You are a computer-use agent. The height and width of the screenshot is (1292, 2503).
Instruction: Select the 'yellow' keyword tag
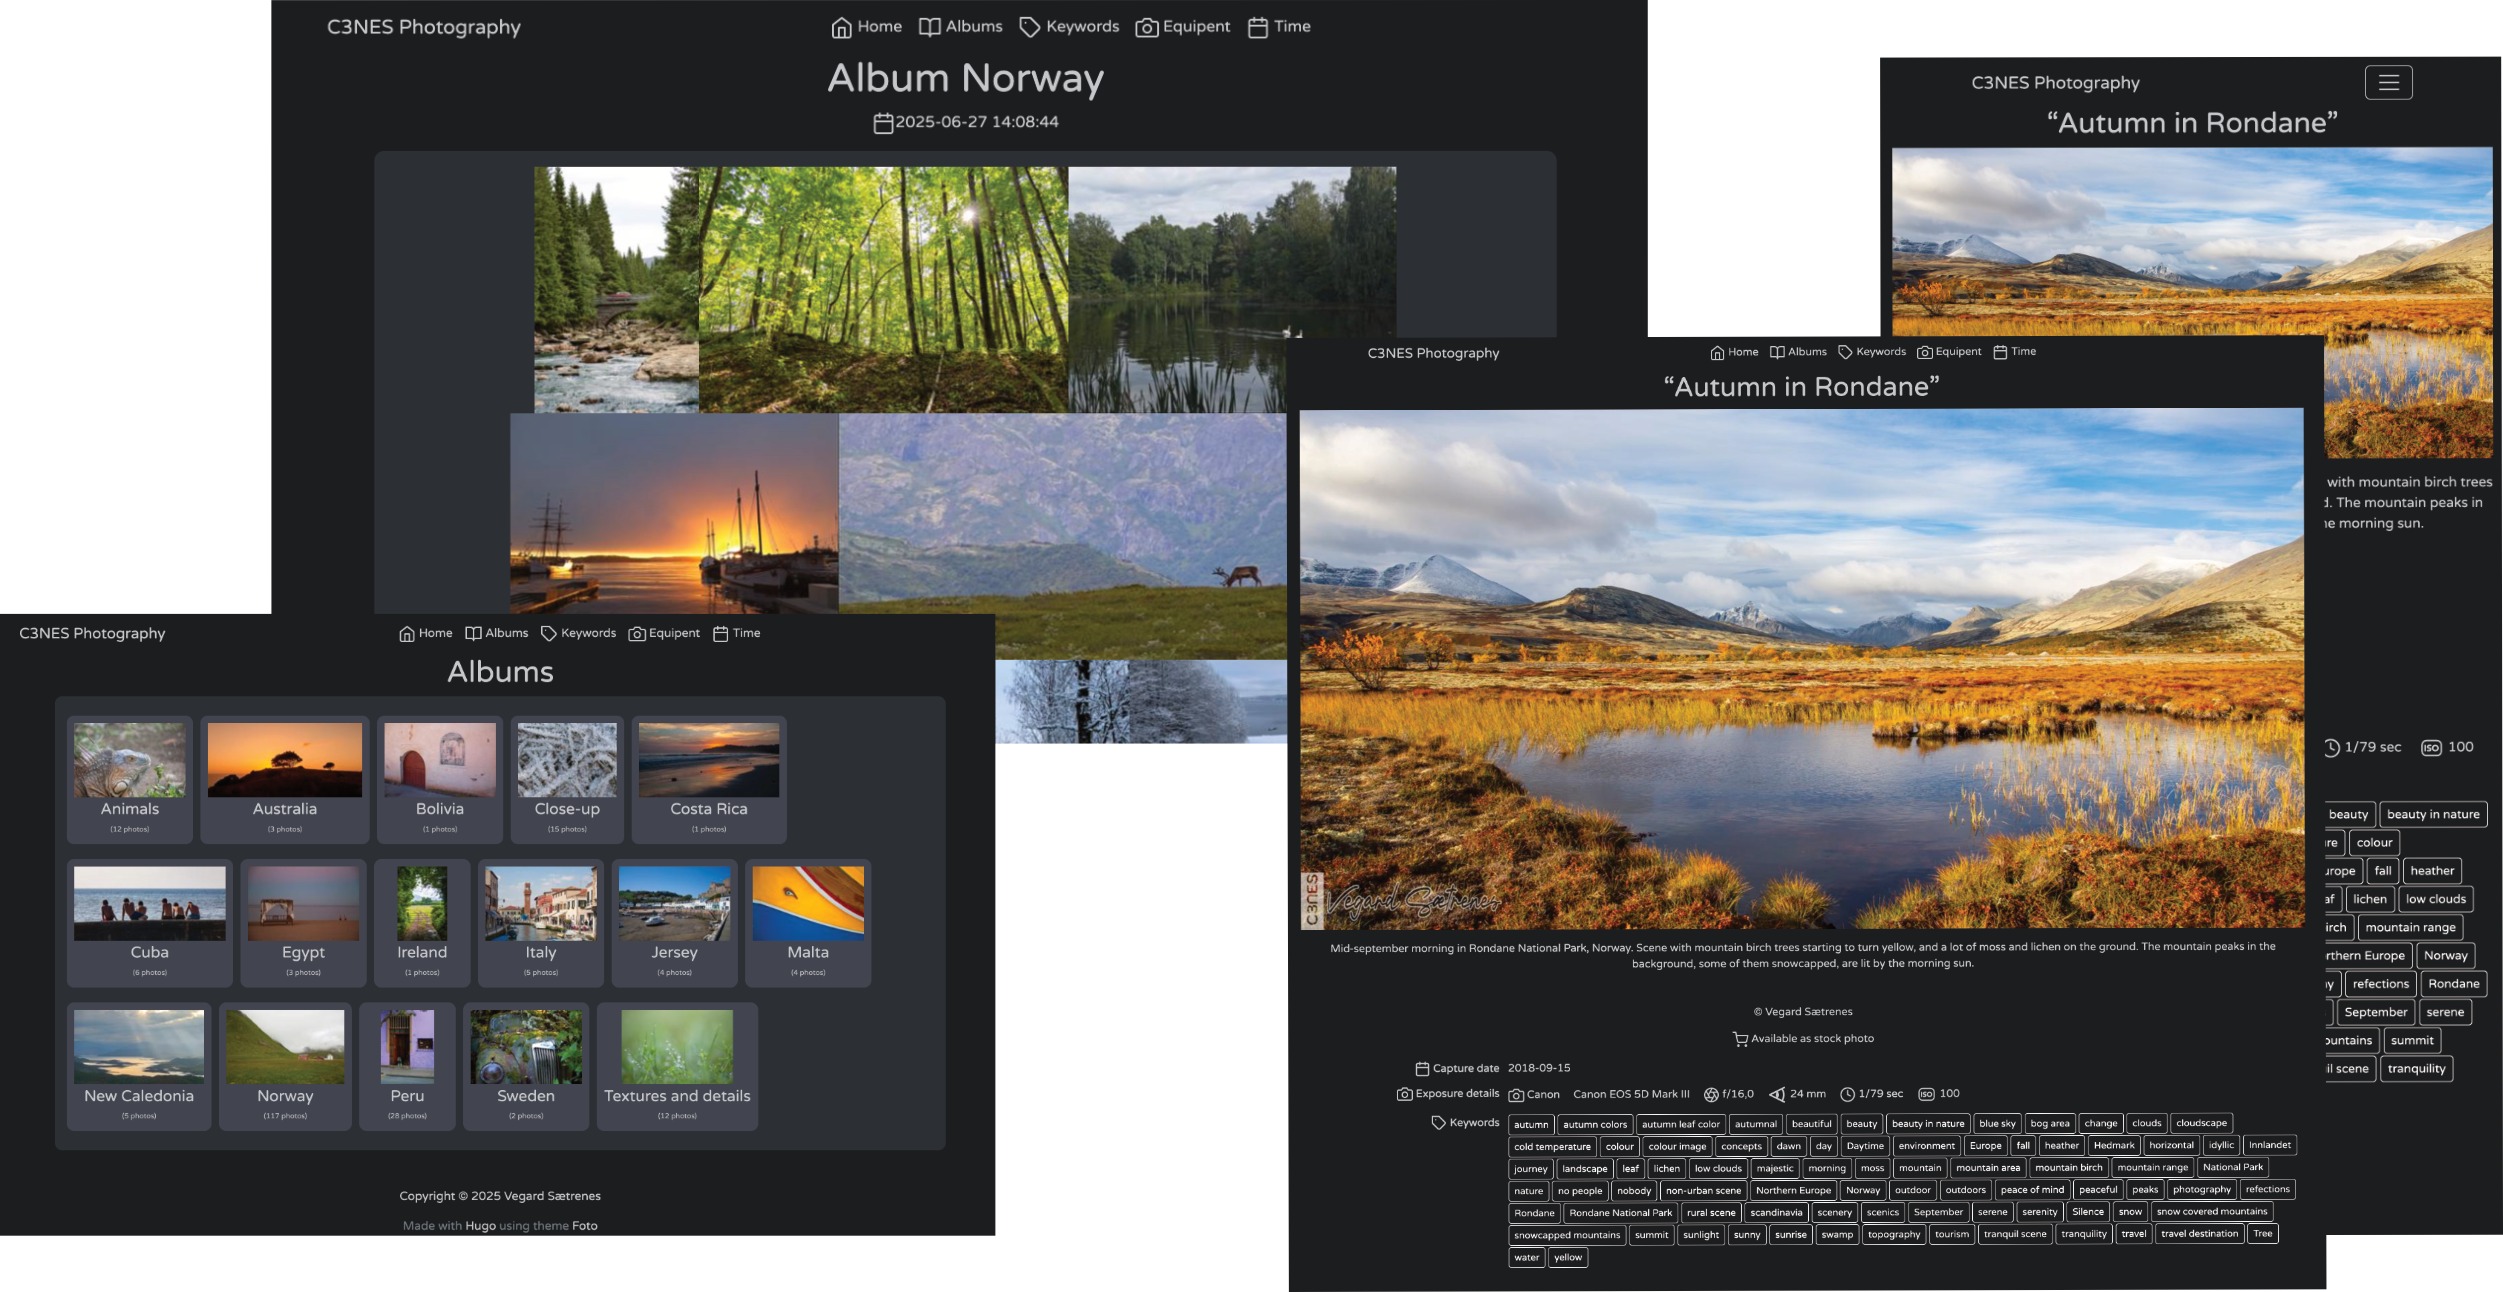(x=1568, y=1258)
